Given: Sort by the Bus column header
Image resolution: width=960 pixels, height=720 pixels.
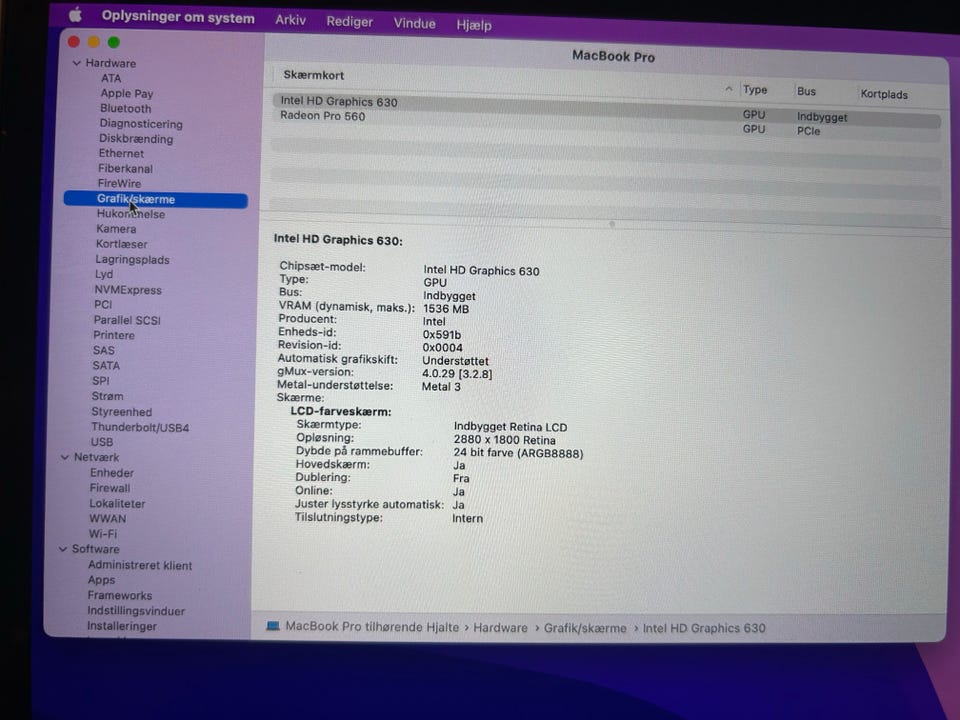Looking at the screenshot, I should [x=806, y=92].
